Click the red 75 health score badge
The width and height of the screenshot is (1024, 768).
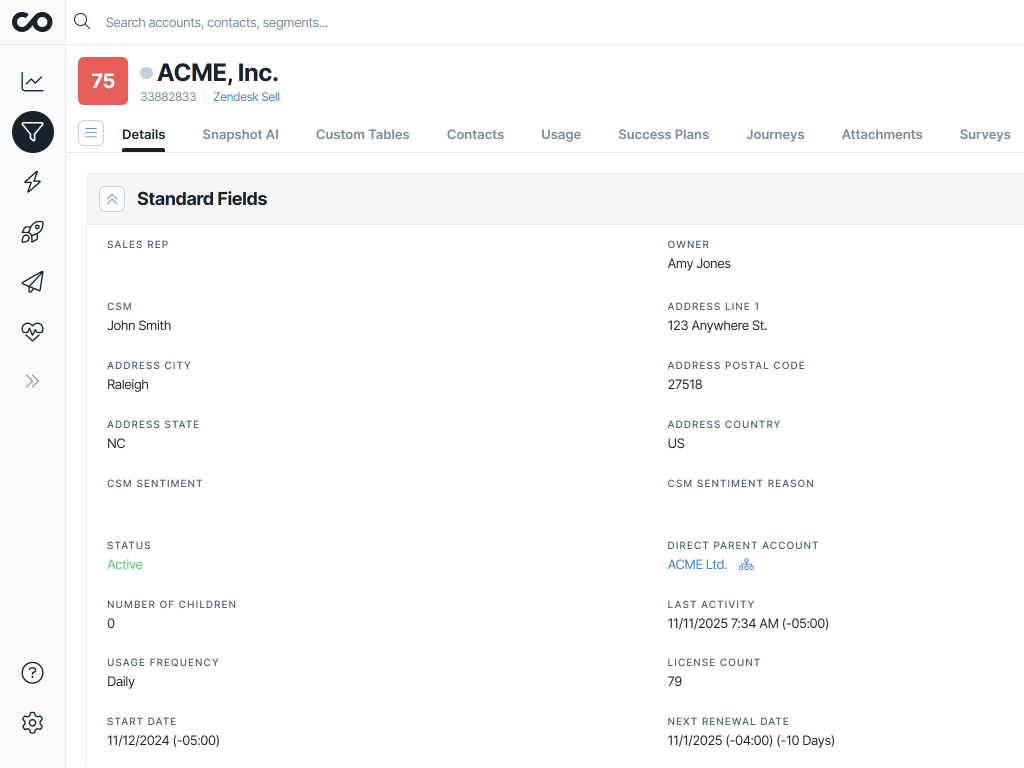[102, 80]
